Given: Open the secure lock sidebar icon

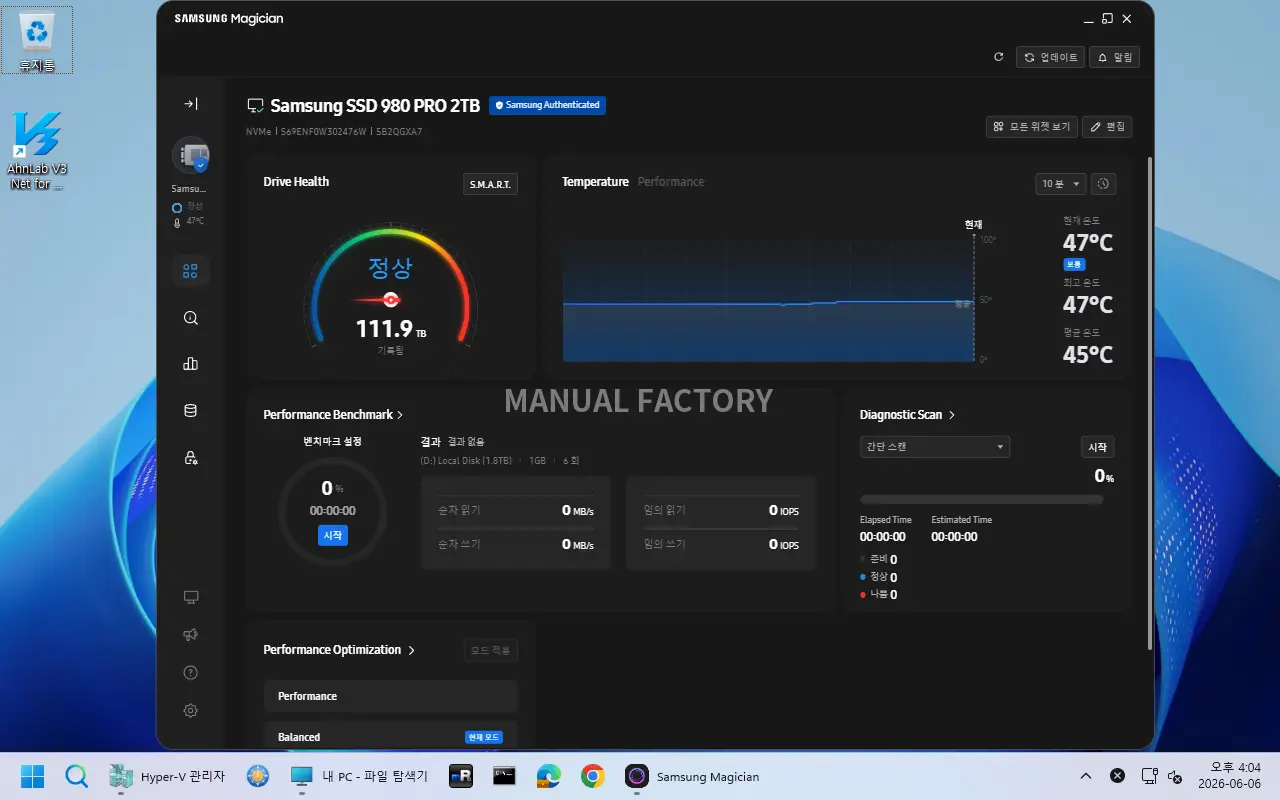Looking at the screenshot, I should (x=190, y=457).
